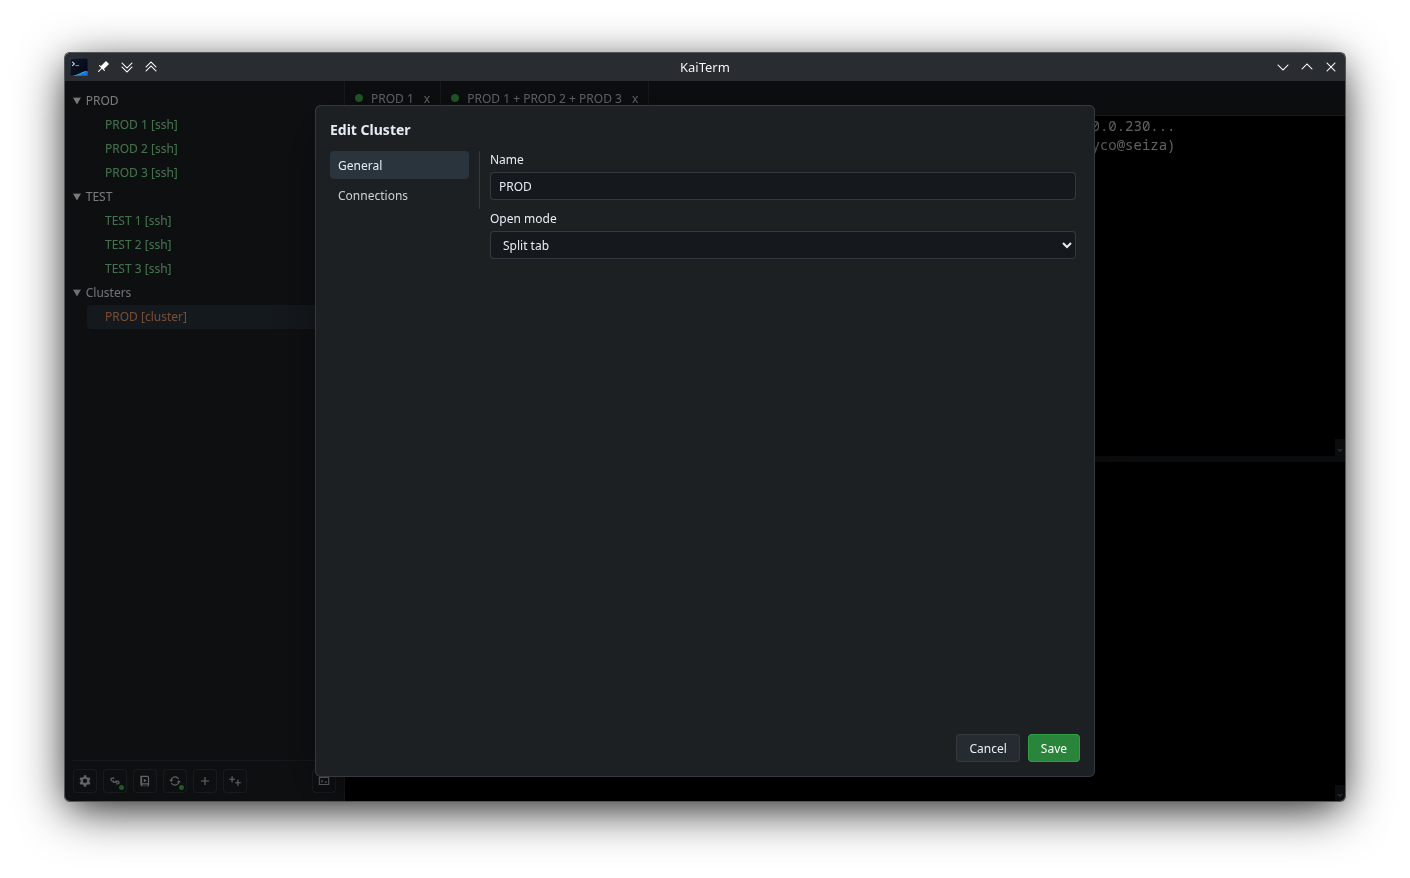The image size is (1410, 878).
Task: Collapse the TEST group in sidebar
Action: [x=77, y=197]
